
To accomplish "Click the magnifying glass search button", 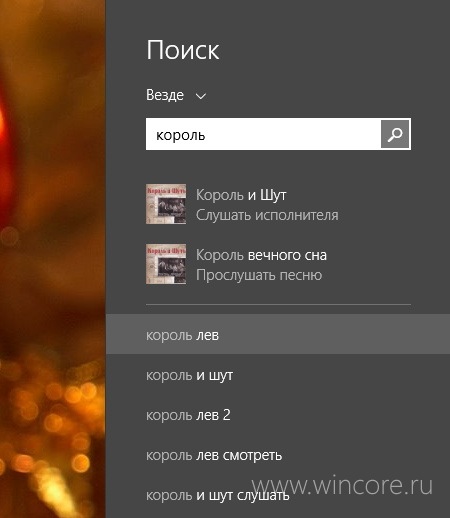I will coord(395,134).
